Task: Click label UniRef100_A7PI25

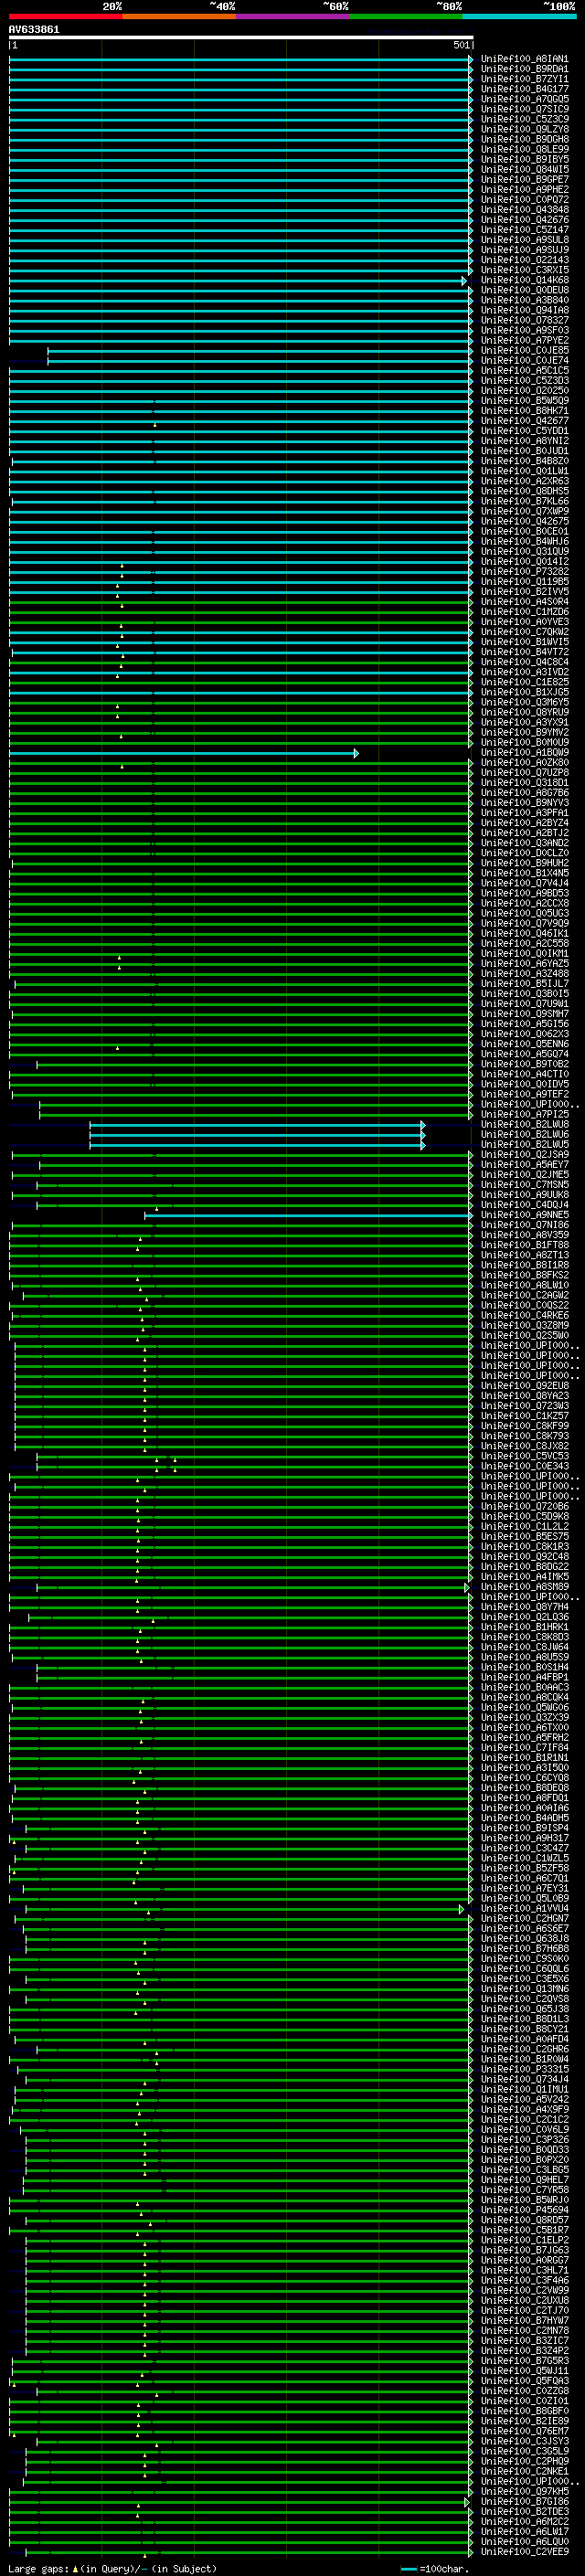Action: pos(524,1114)
